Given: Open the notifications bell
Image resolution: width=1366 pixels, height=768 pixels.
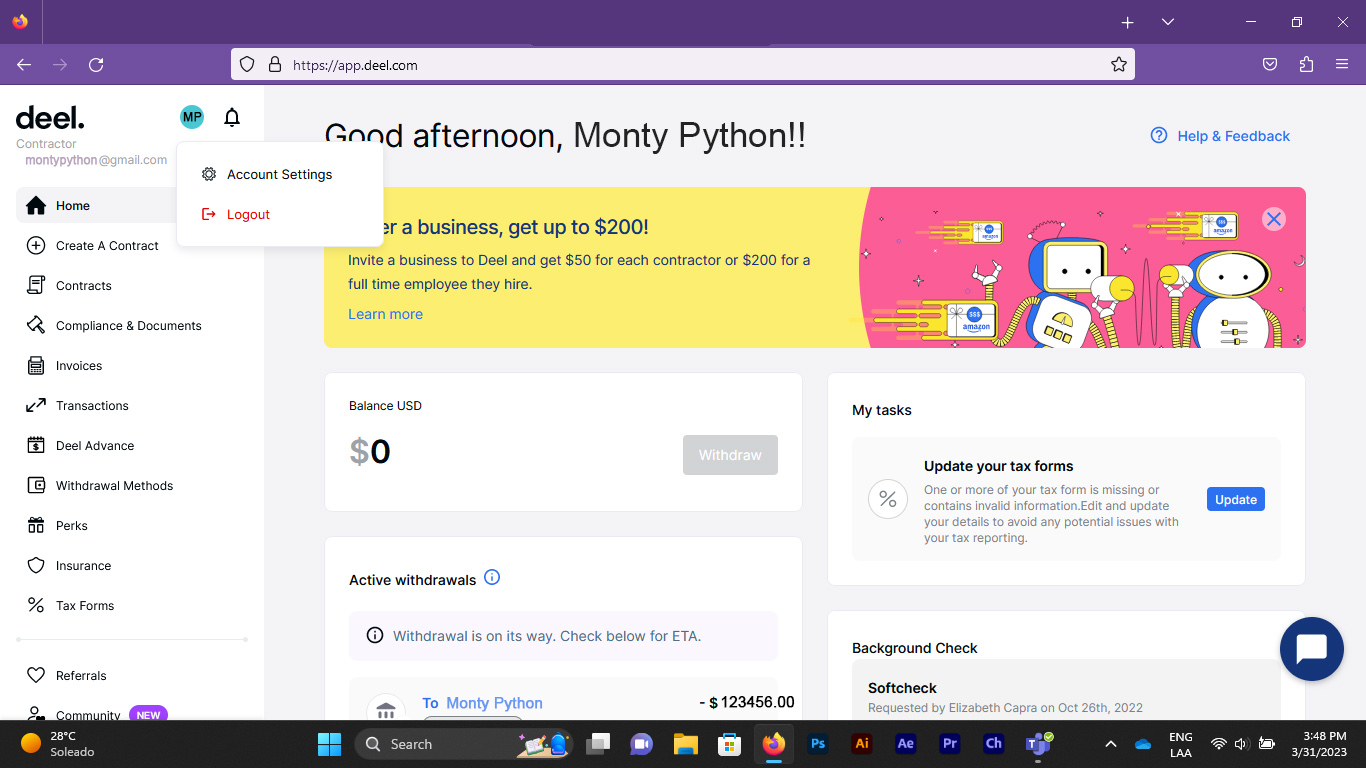Looking at the screenshot, I should point(232,118).
